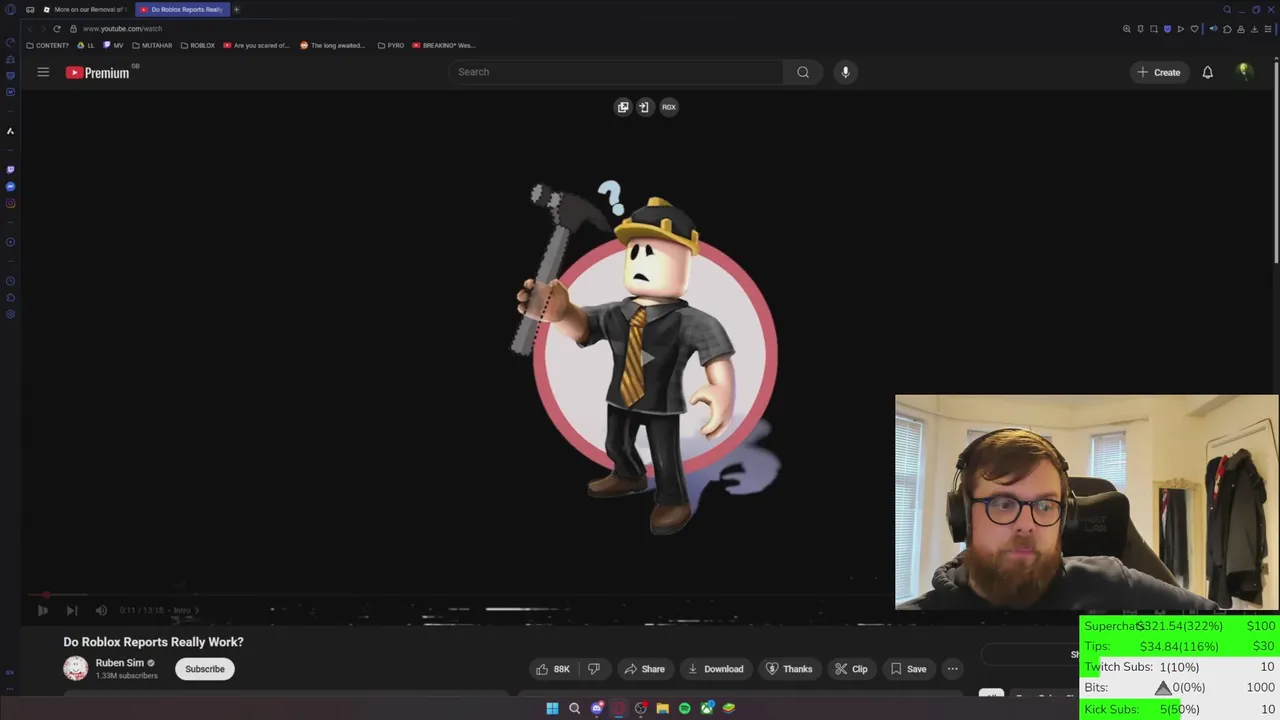Open Windows taskbar search
The image size is (1280, 720).
[574, 708]
